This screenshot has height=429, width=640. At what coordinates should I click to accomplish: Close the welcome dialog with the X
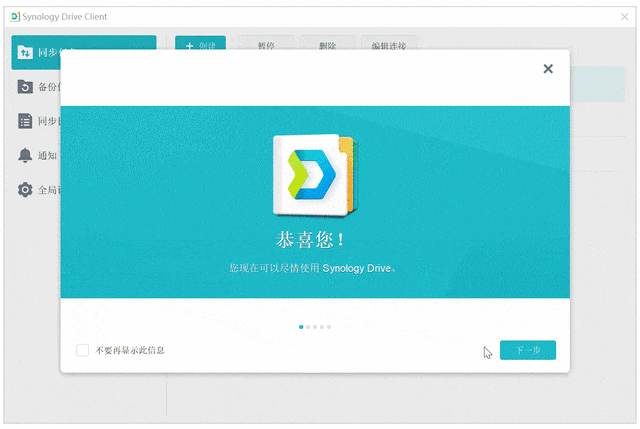[548, 69]
